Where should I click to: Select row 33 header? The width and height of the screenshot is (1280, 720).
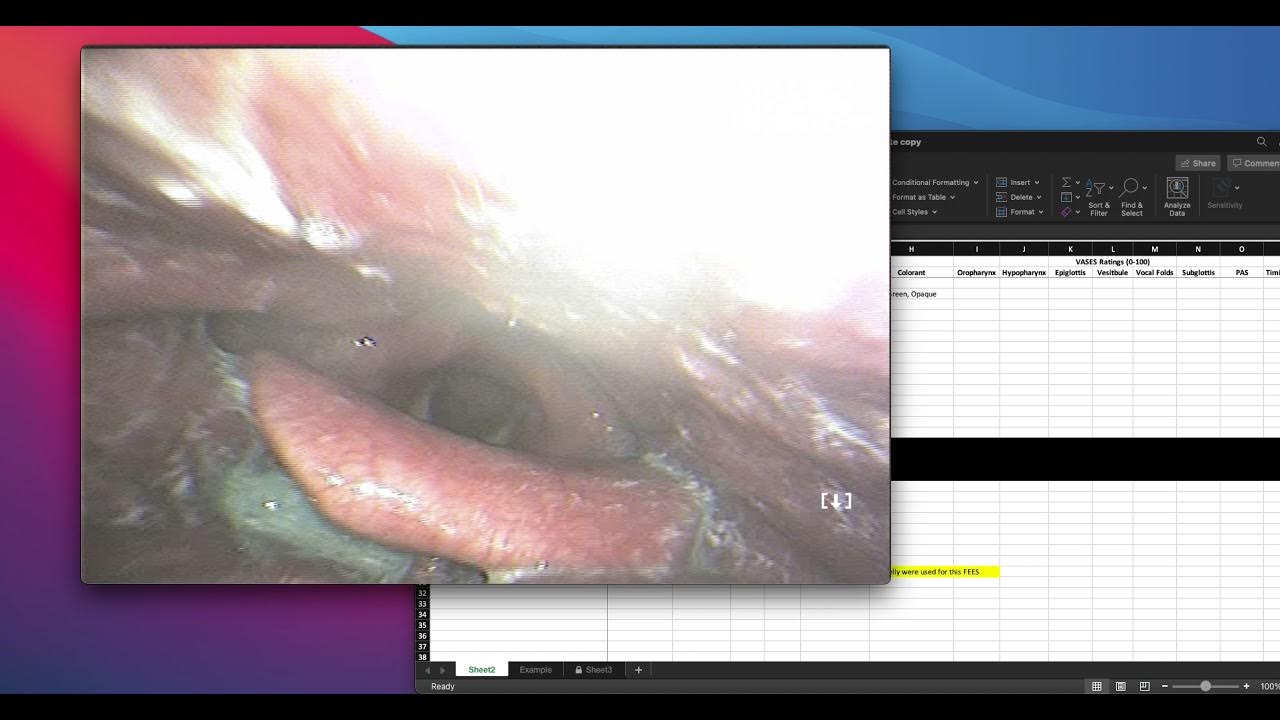tap(422, 604)
